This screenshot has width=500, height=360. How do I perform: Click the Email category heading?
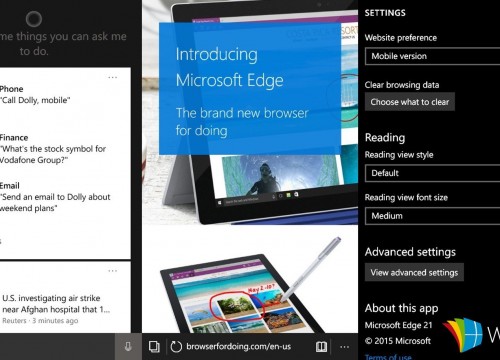[x=10, y=186]
